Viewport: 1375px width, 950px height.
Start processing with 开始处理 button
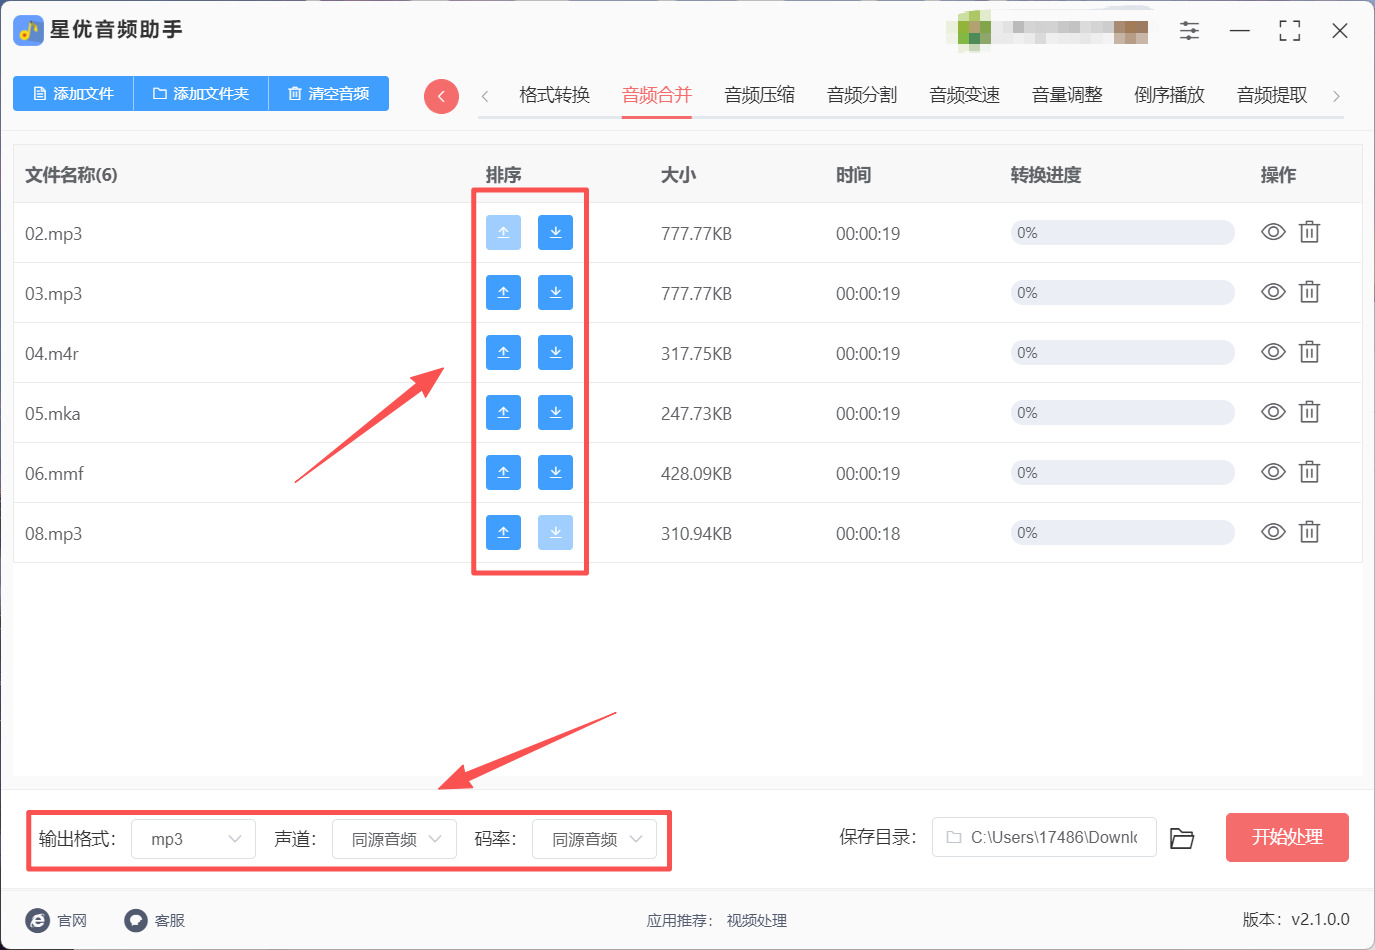[x=1287, y=837]
